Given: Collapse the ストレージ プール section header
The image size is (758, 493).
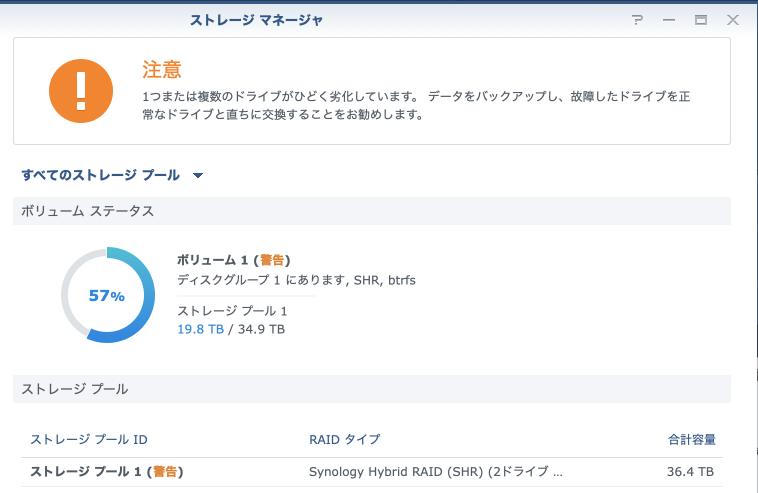Looking at the screenshot, I should (371, 389).
